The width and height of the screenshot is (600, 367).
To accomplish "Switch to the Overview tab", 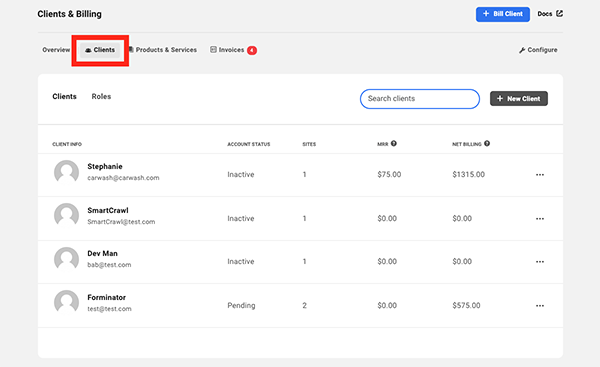I will coord(56,50).
